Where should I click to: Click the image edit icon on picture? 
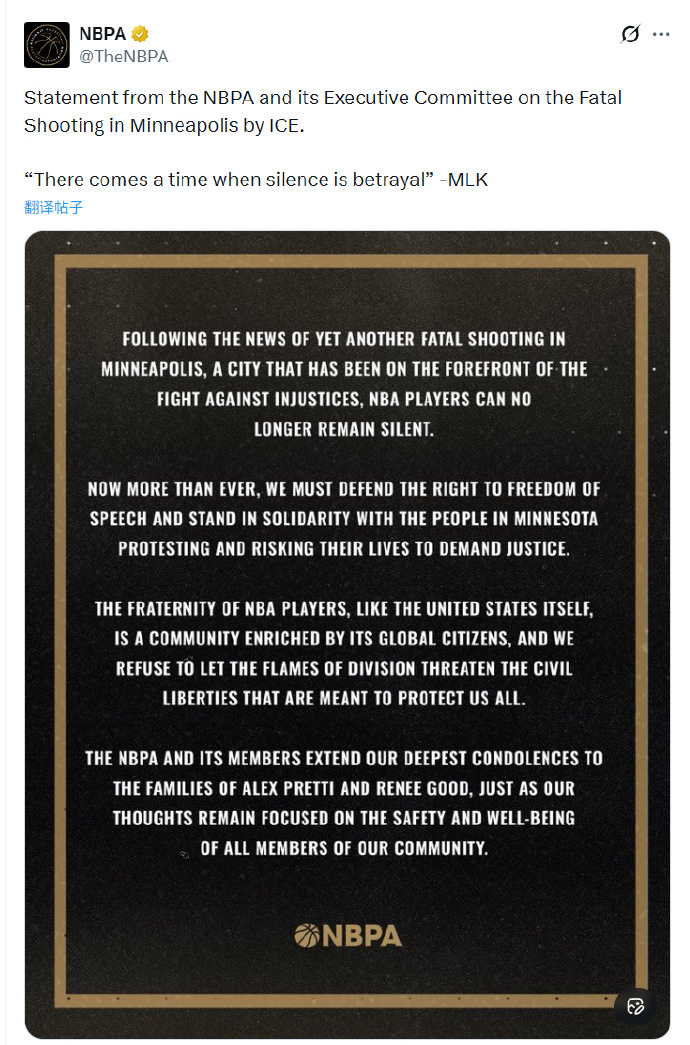tap(636, 1007)
